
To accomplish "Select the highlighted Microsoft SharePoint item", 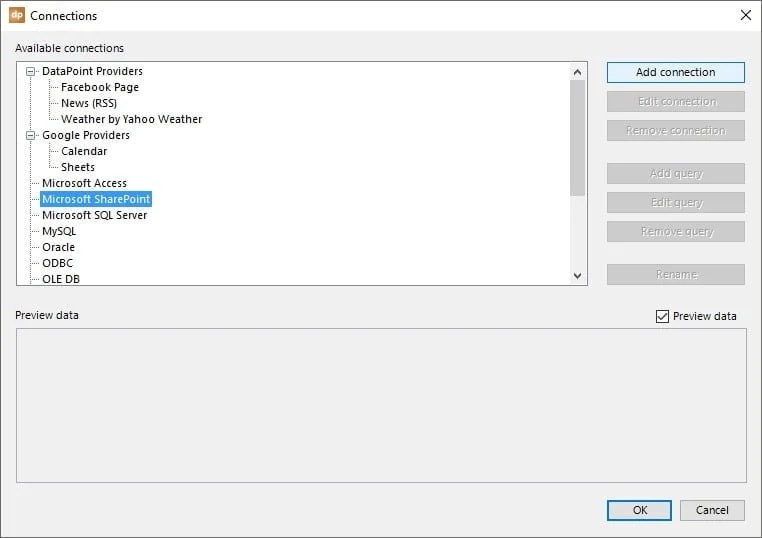I will tap(96, 199).
